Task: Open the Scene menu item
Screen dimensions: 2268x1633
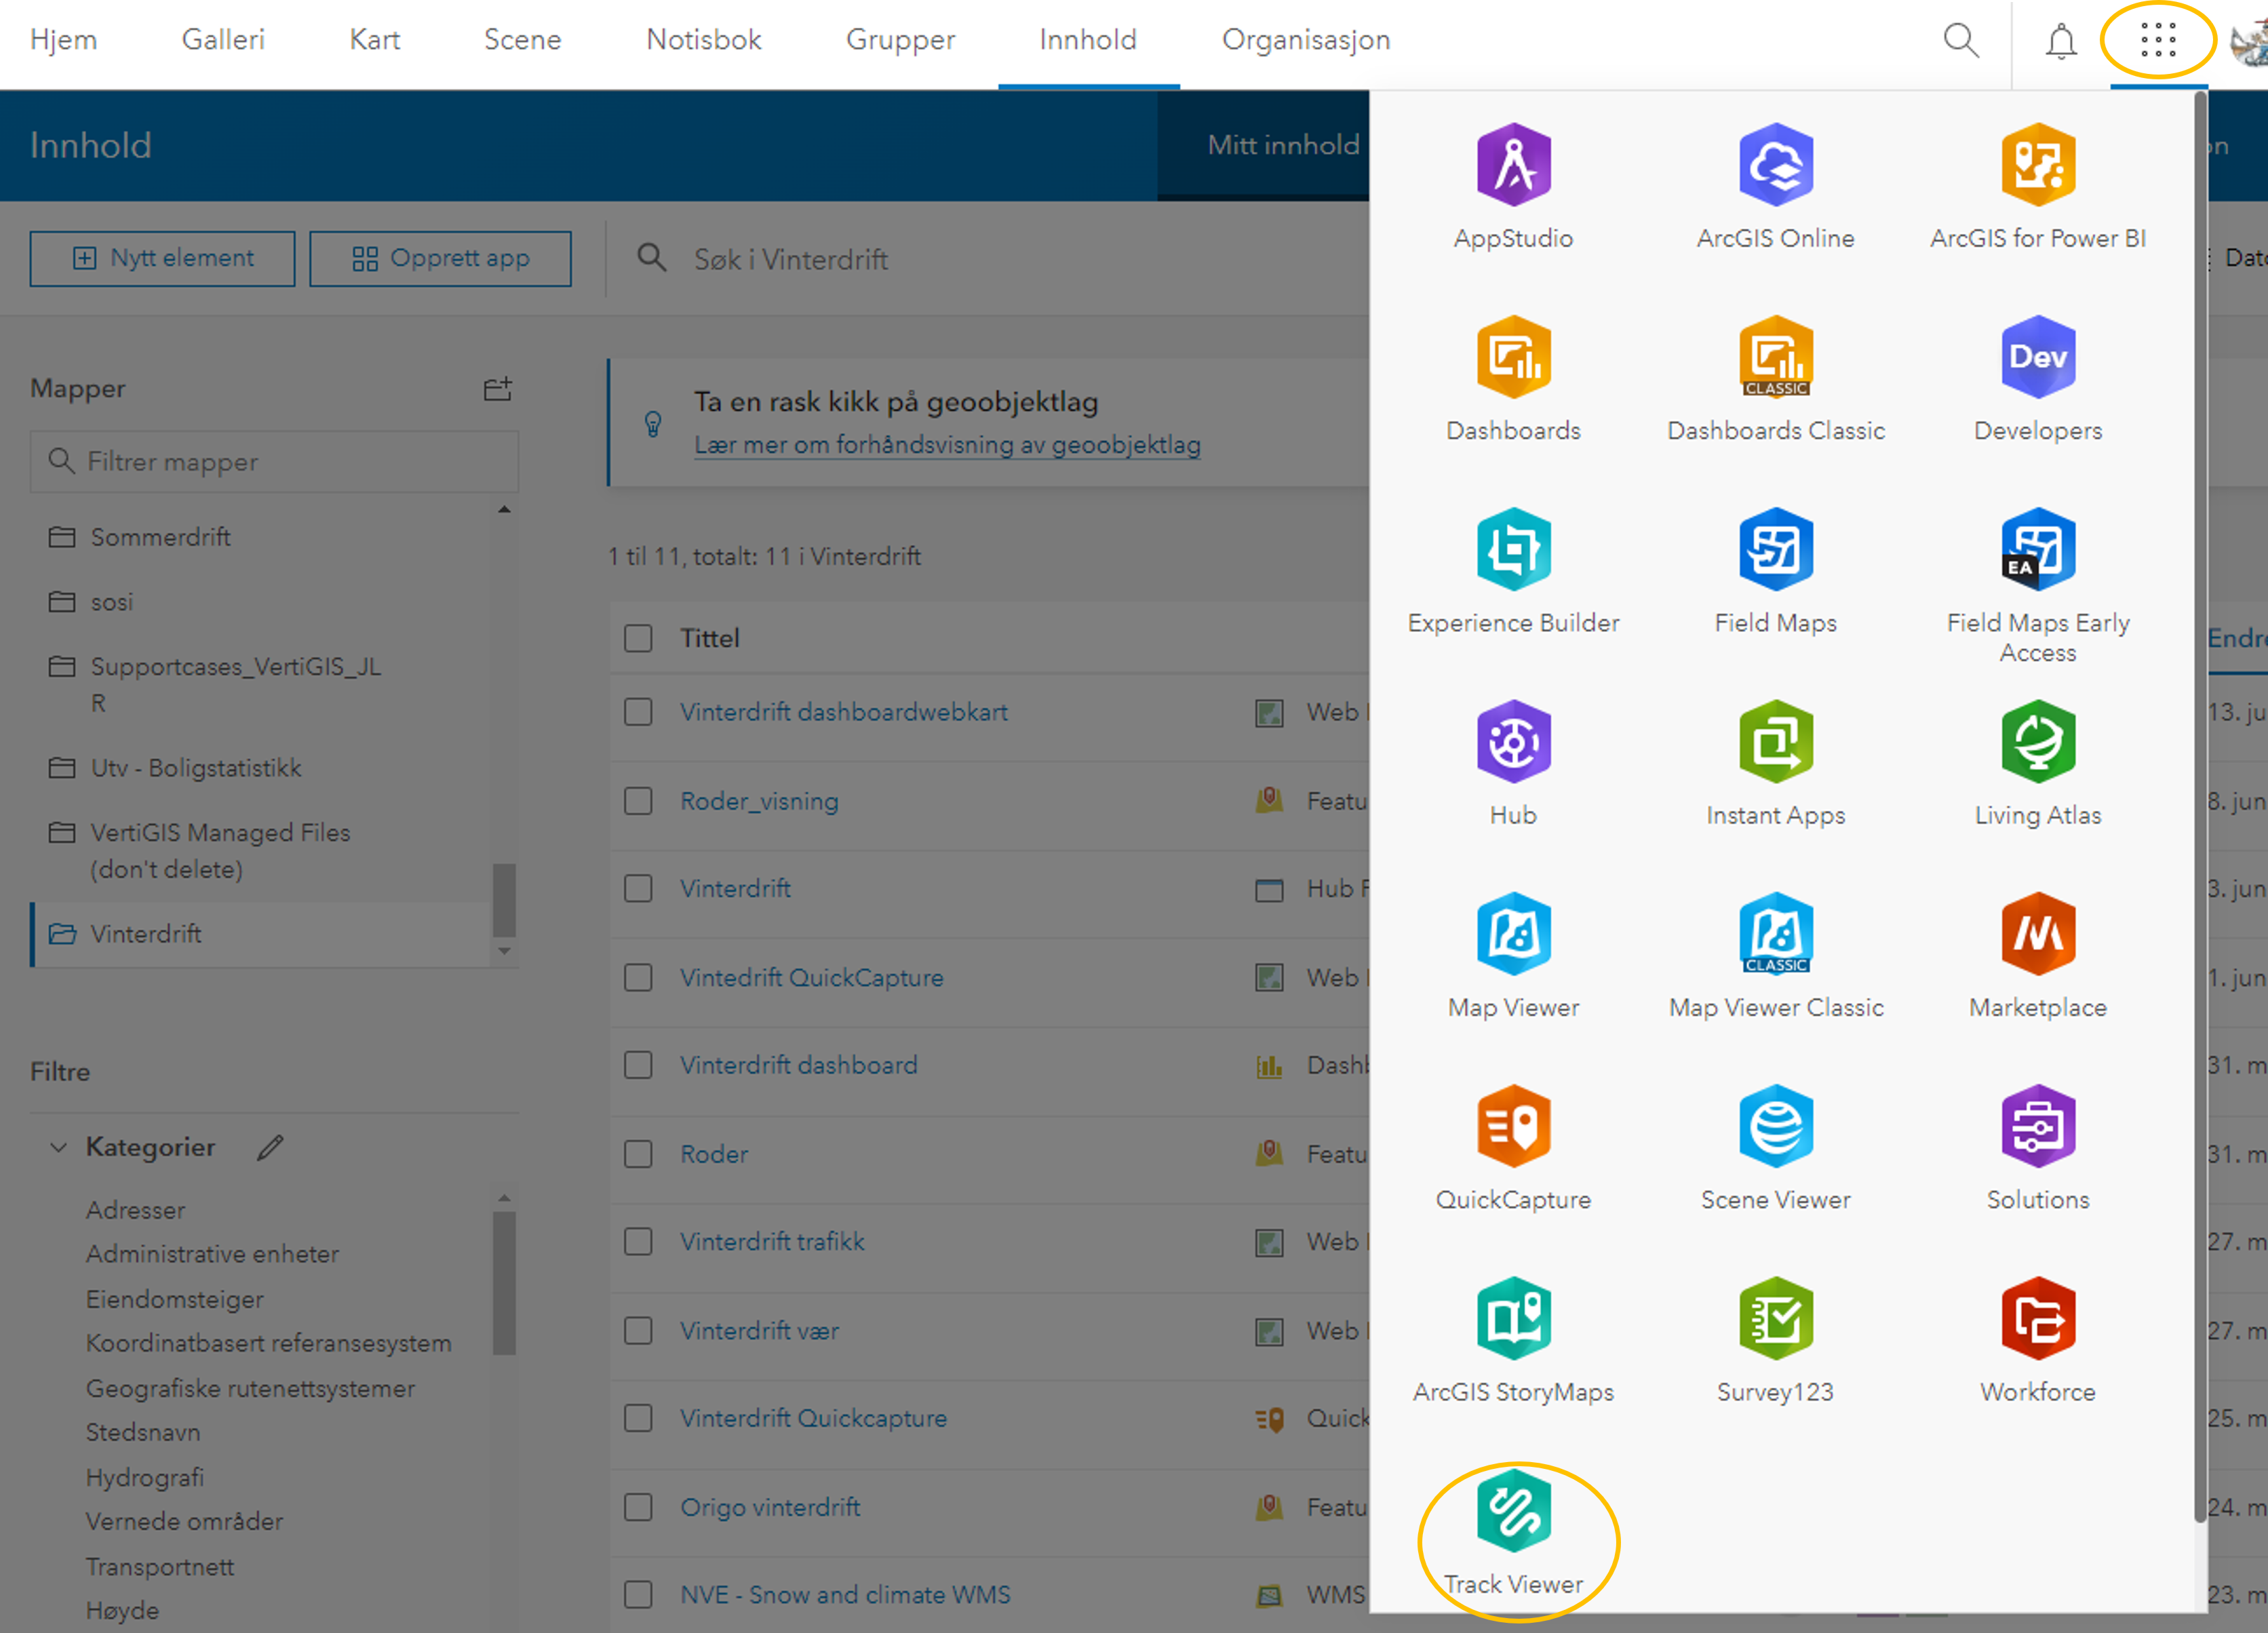Action: tap(523, 40)
